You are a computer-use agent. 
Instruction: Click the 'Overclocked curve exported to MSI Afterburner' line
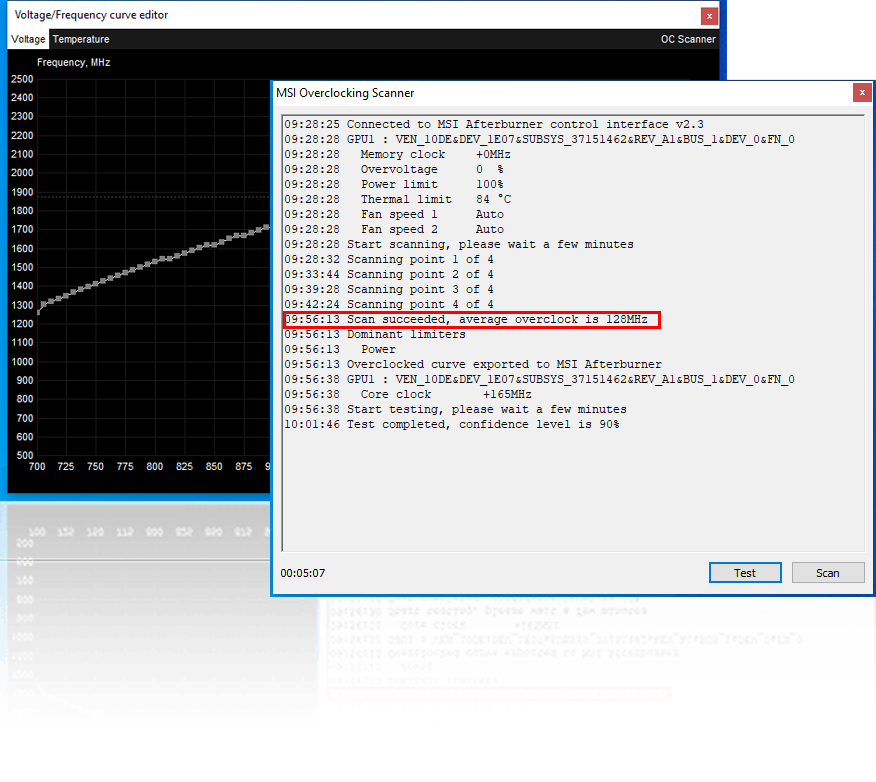[x=473, y=365]
